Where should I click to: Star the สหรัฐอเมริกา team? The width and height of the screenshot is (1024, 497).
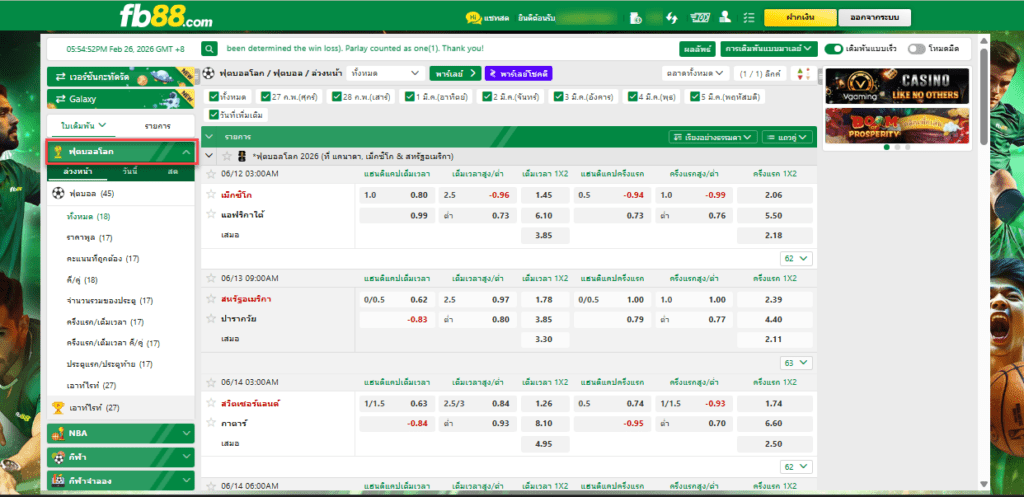211,299
